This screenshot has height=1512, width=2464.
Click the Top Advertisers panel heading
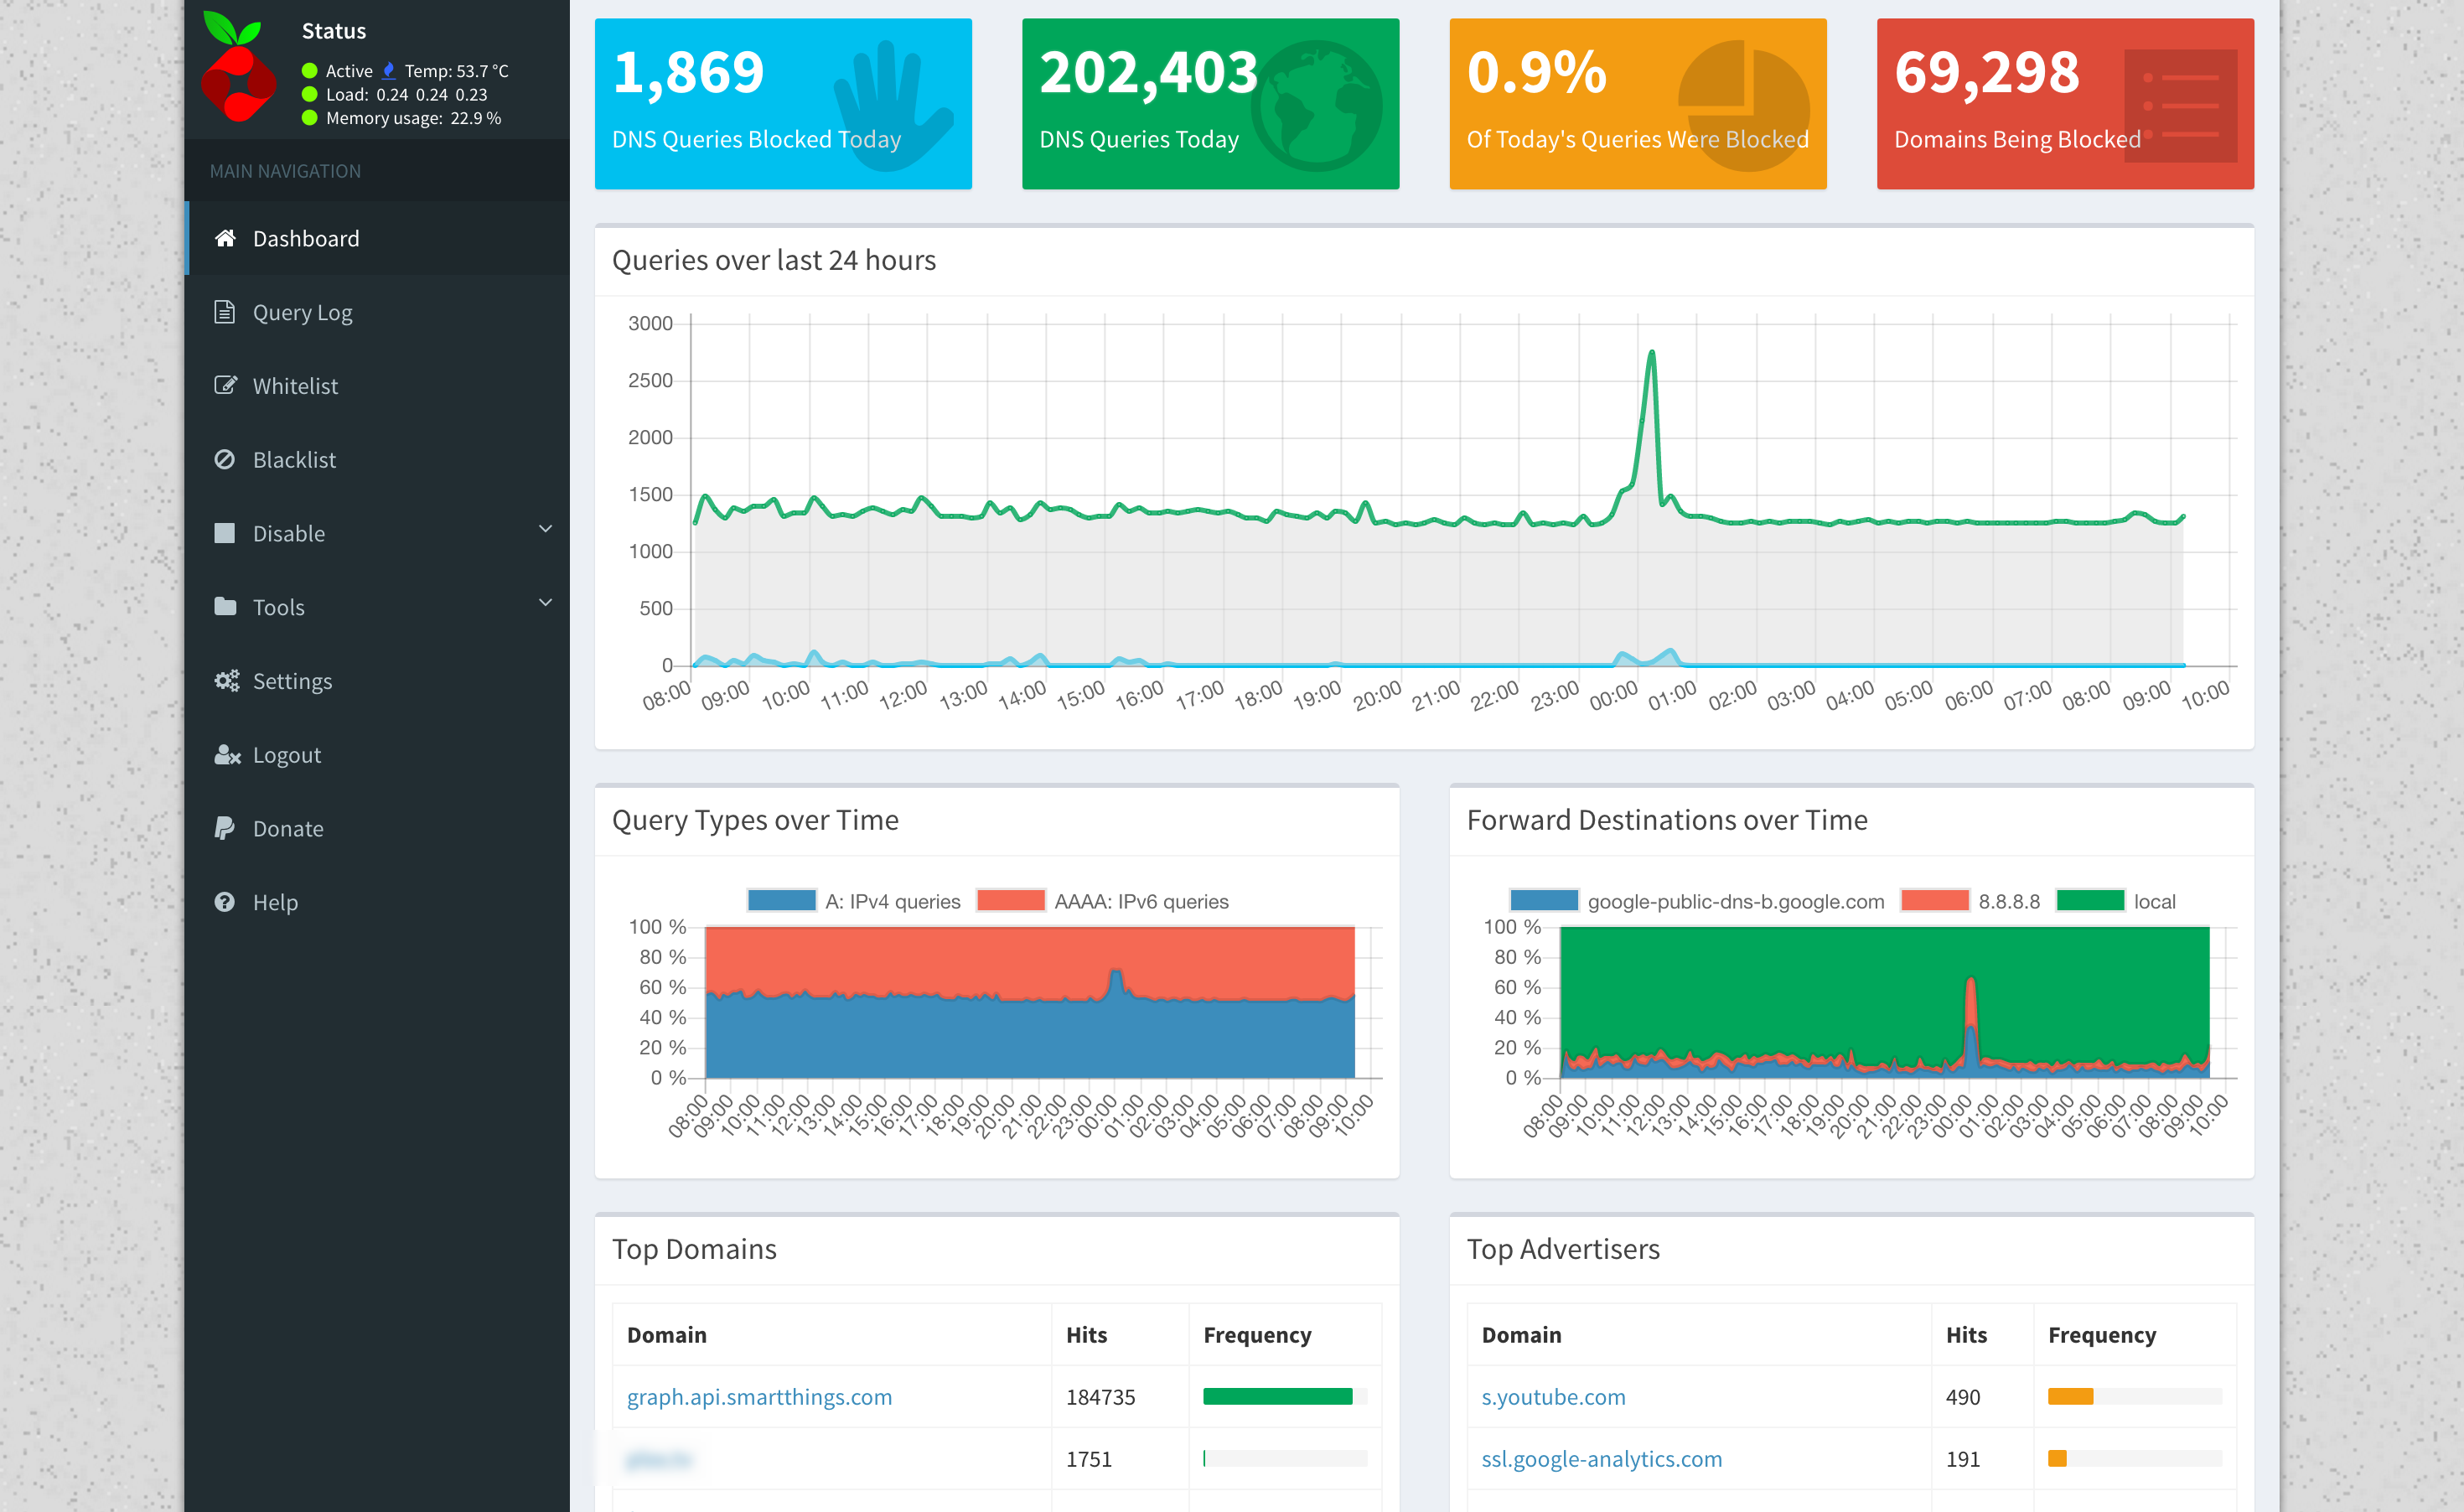coord(1563,1249)
